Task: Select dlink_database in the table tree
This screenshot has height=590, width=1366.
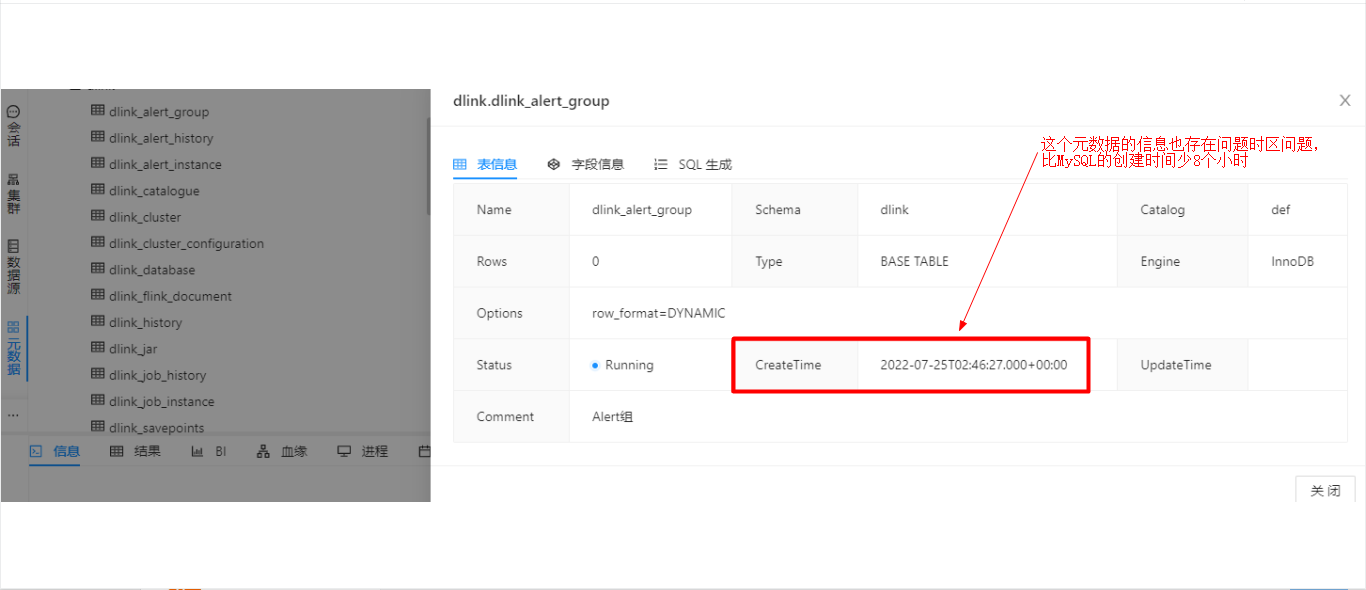Action: tap(152, 270)
